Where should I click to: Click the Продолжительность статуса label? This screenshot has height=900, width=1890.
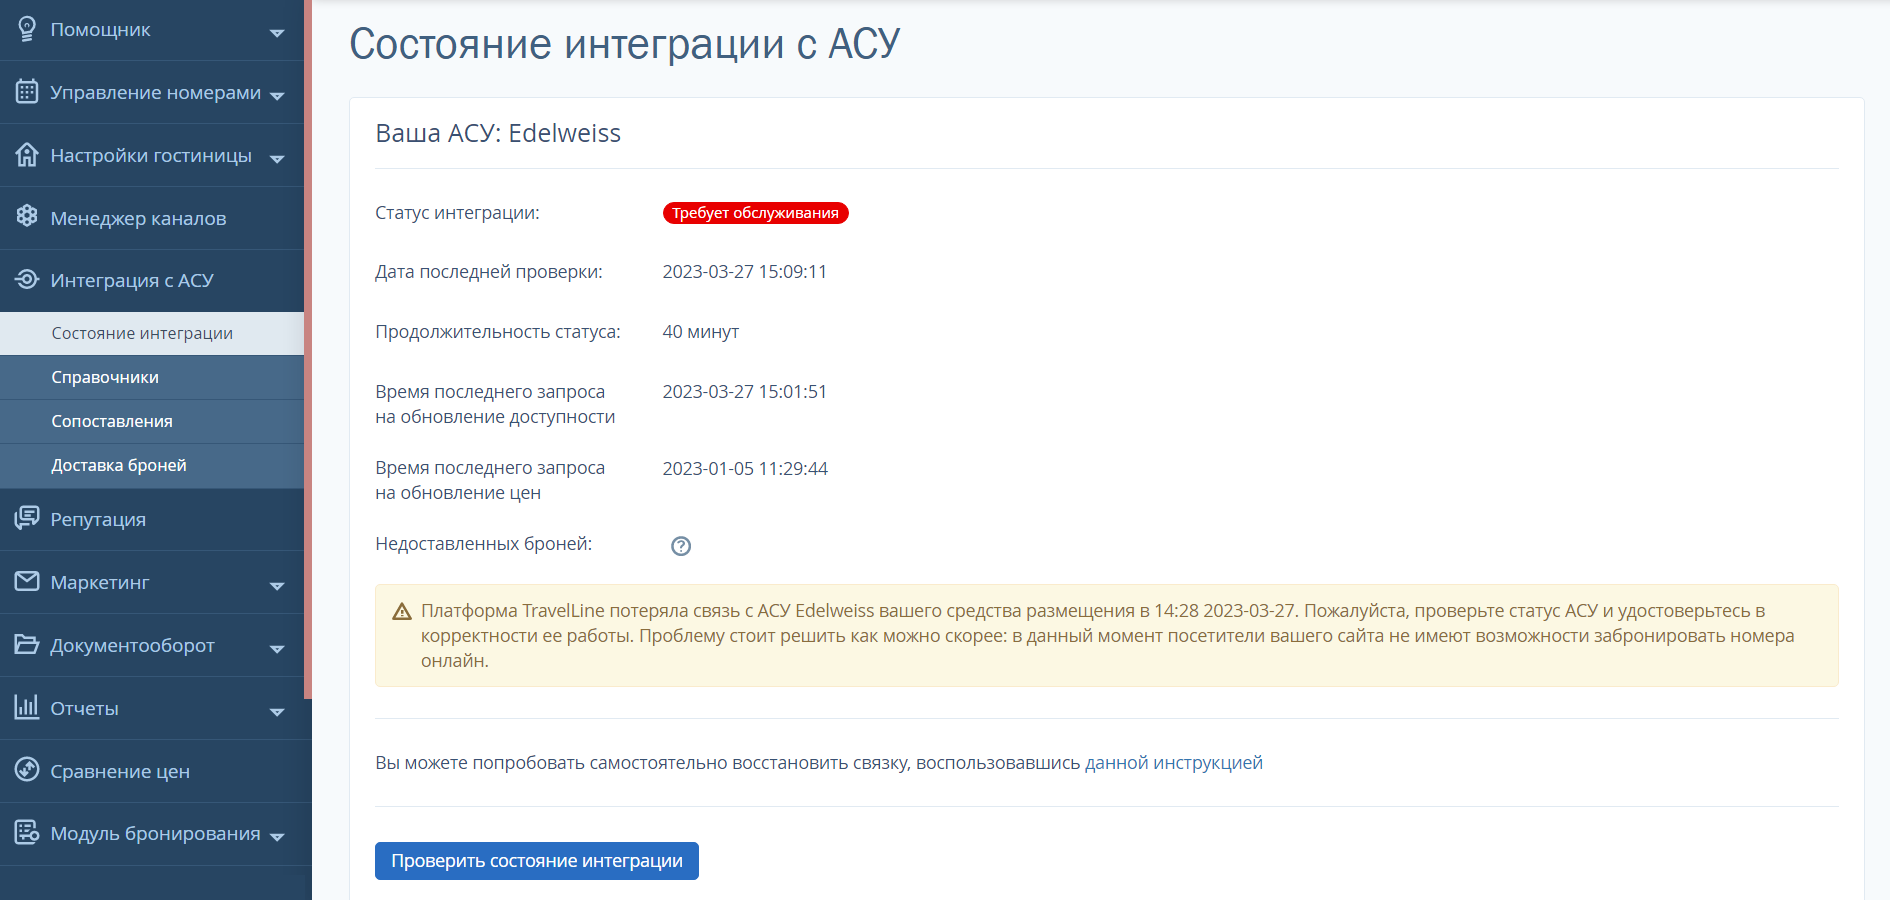pyautogui.click(x=498, y=332)
